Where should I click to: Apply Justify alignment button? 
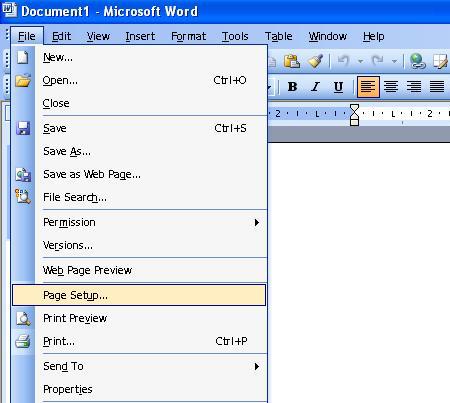(437, 87)
